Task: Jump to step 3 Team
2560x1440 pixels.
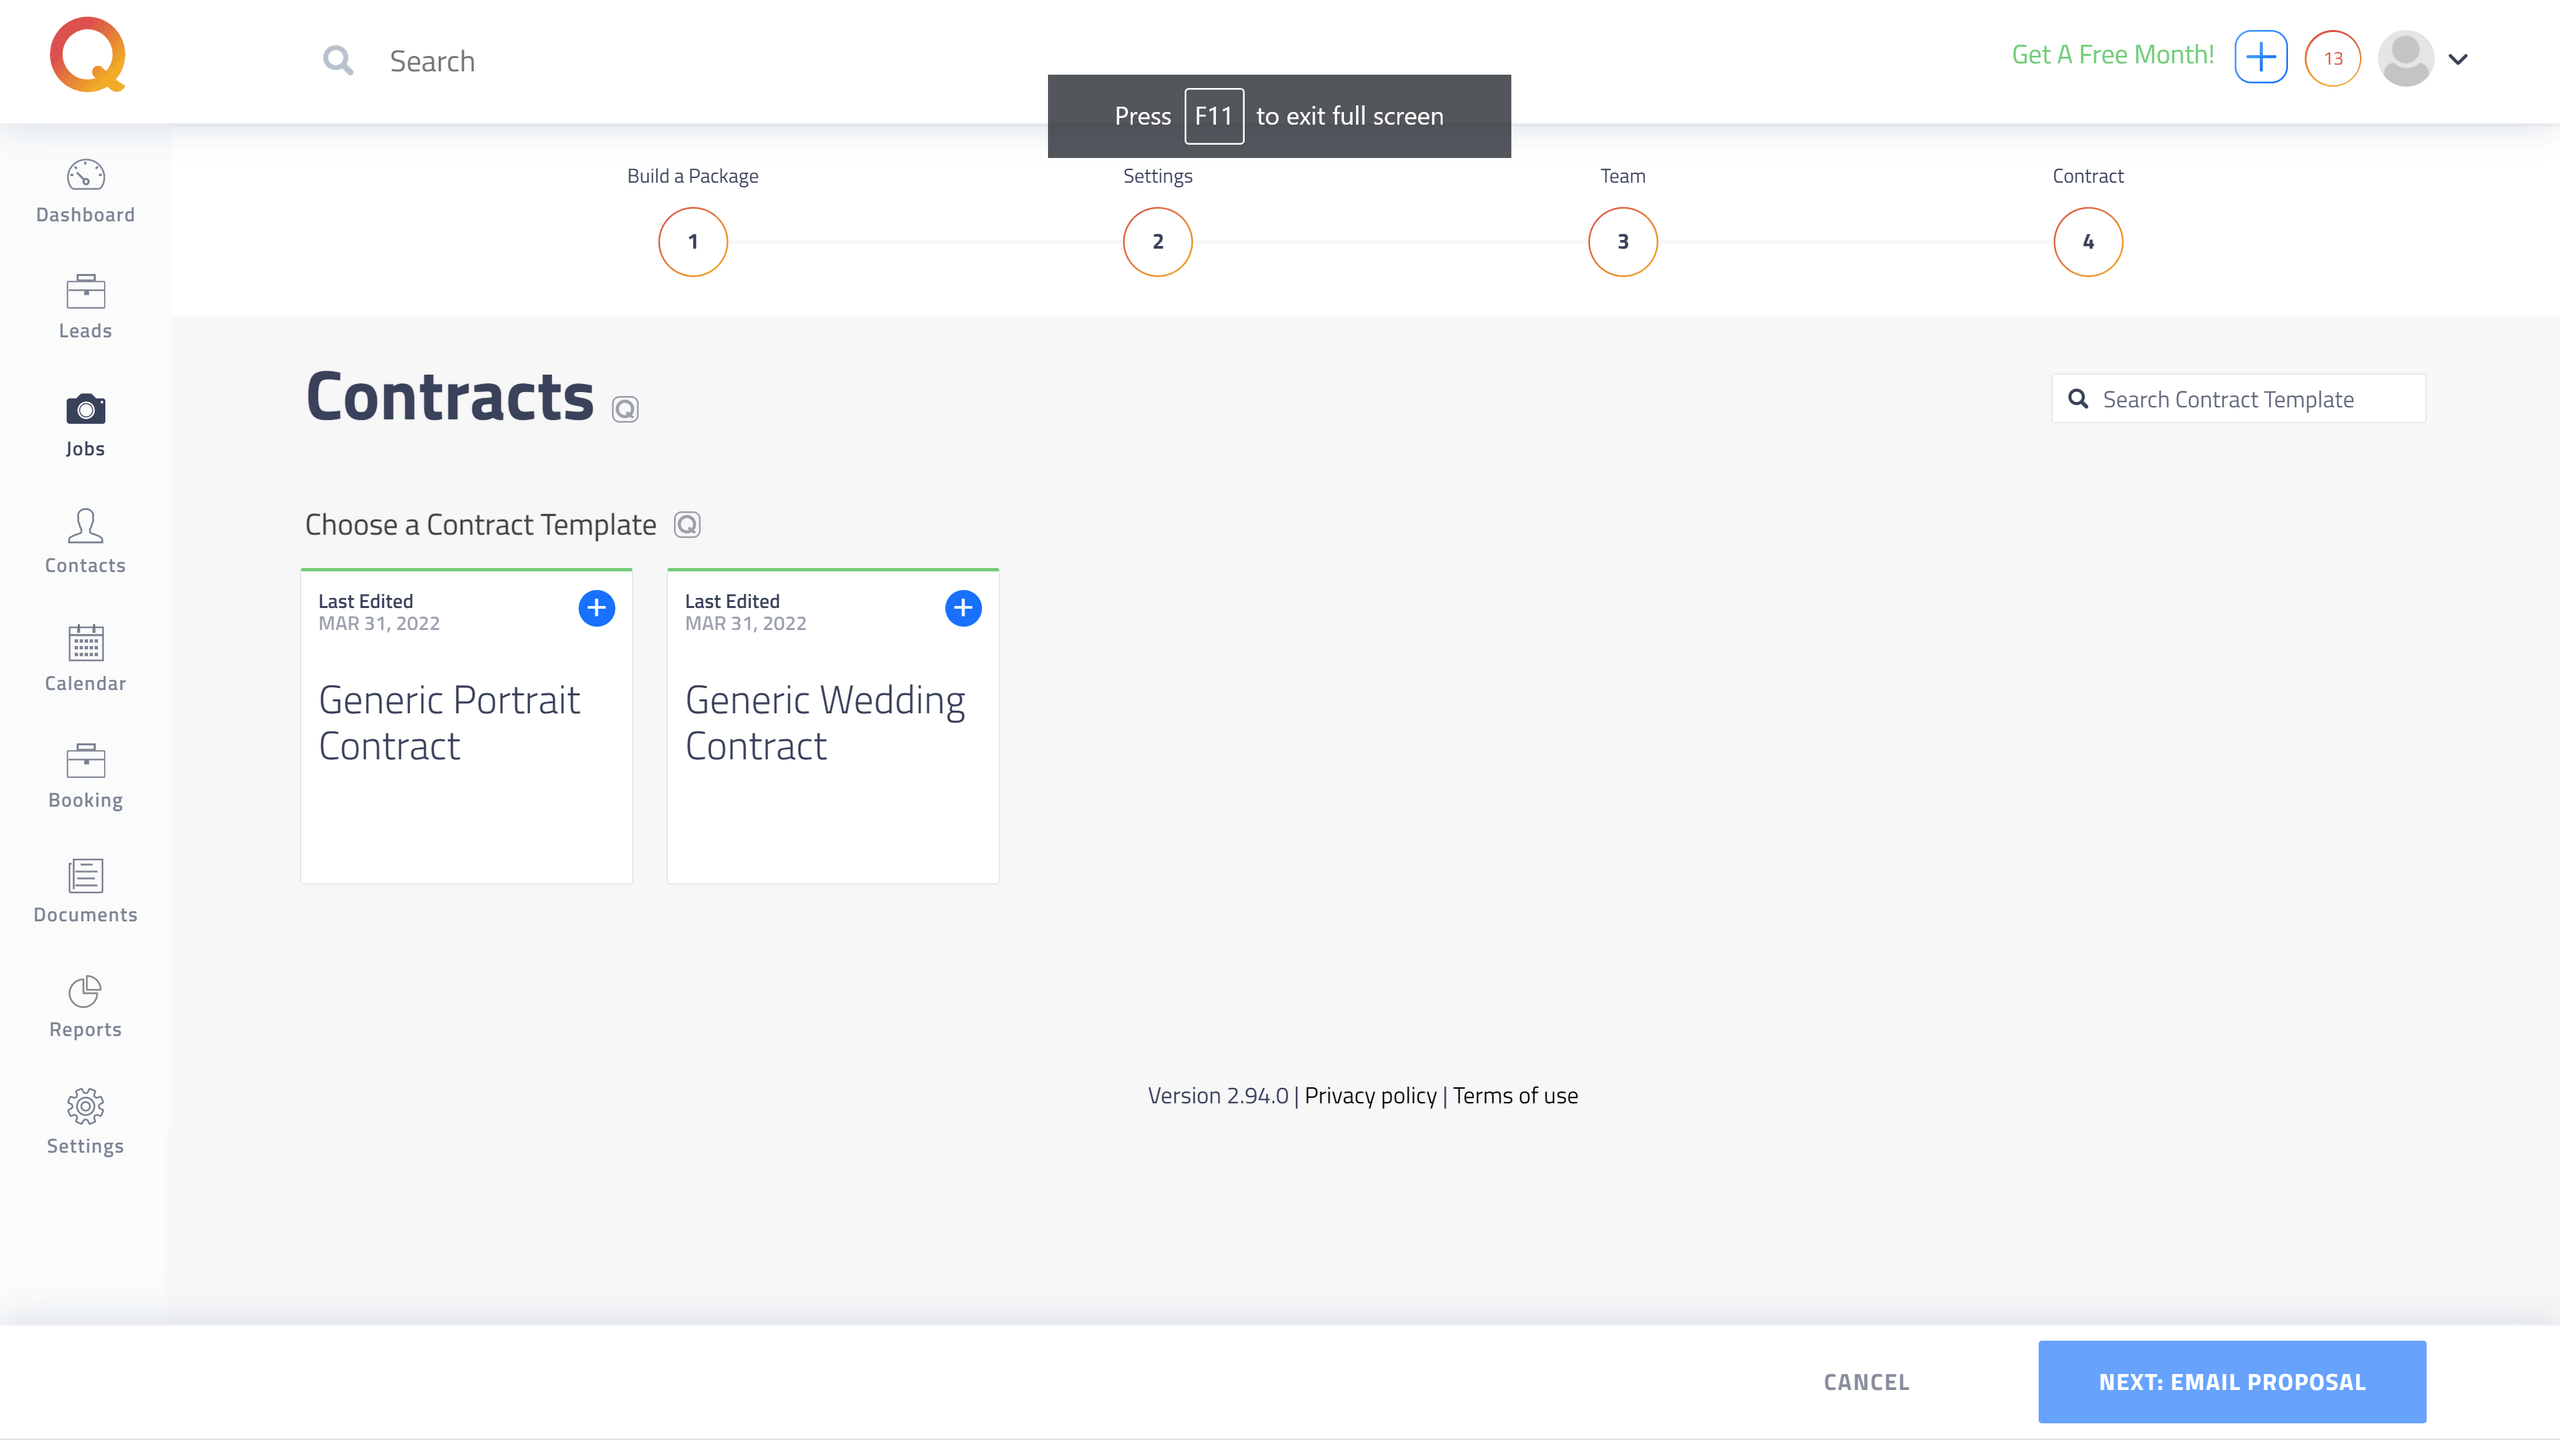Action: pos(1623,242)
